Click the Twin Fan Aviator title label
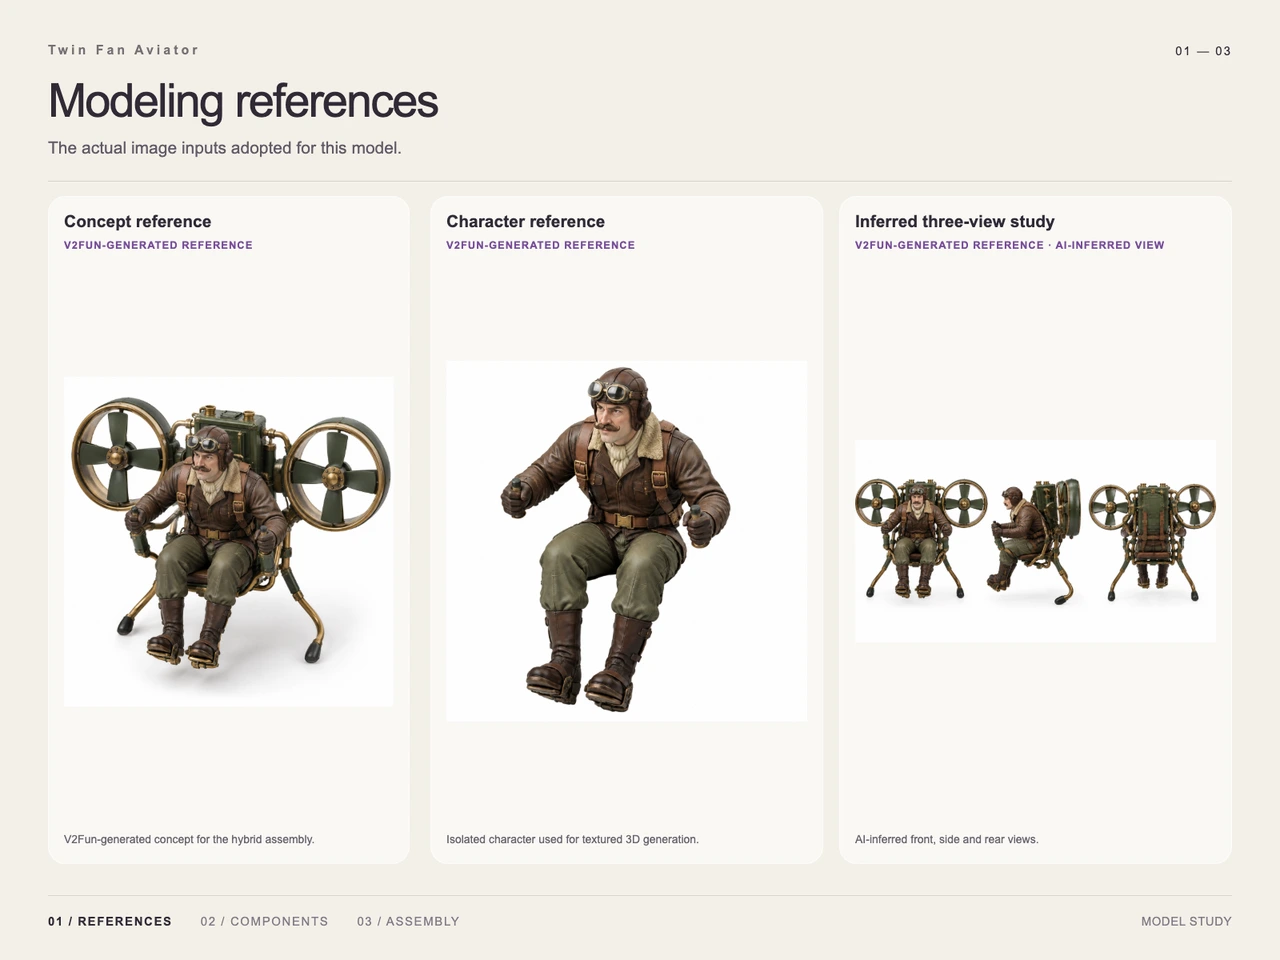This screenshot has width=1280, height=960. (x=123, y=50)
